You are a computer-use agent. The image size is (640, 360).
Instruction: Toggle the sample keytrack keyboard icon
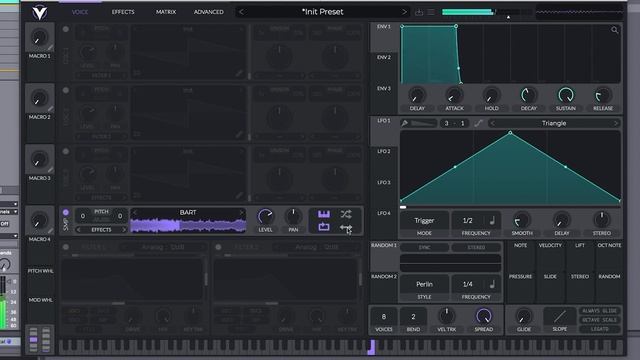pos(324,214)
